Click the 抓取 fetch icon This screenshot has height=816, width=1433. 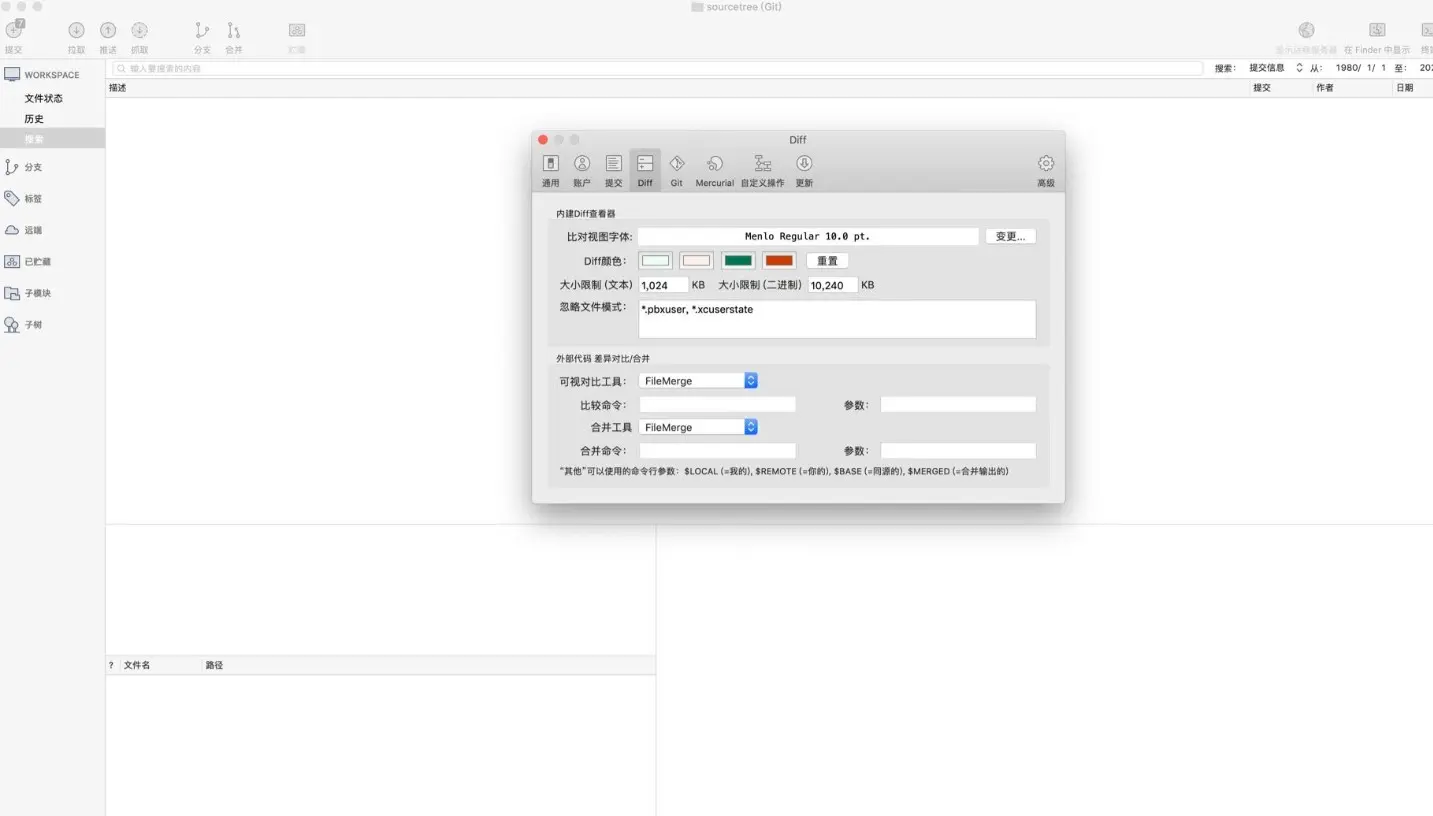[139, 30]
